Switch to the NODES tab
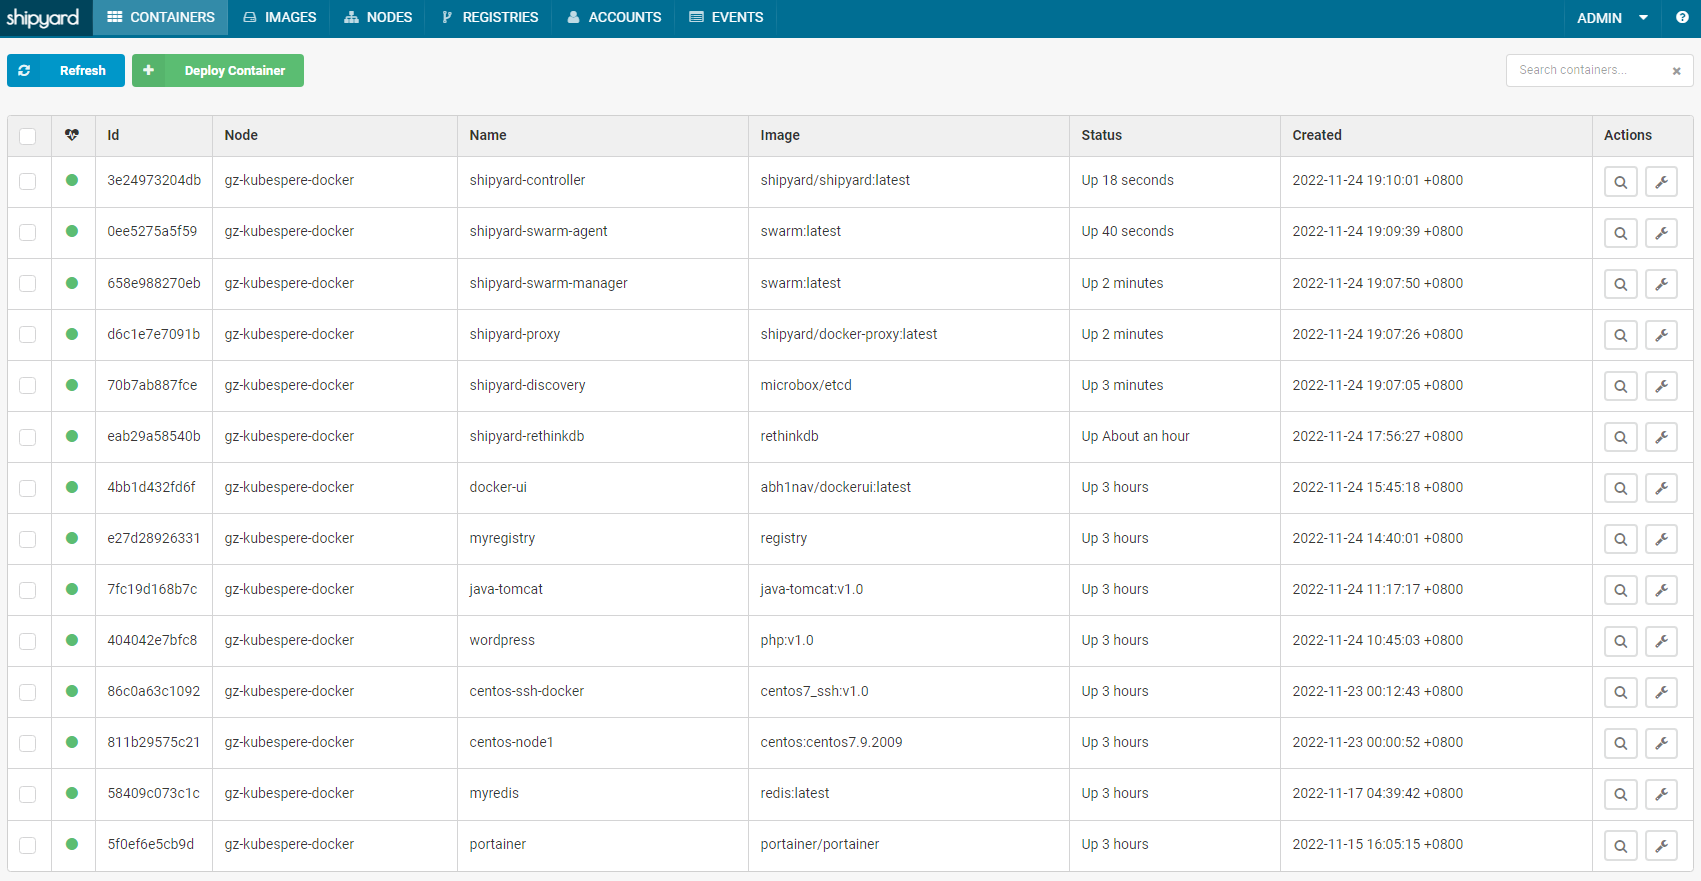Viewport: 1701px width, 881px height. 378,18
